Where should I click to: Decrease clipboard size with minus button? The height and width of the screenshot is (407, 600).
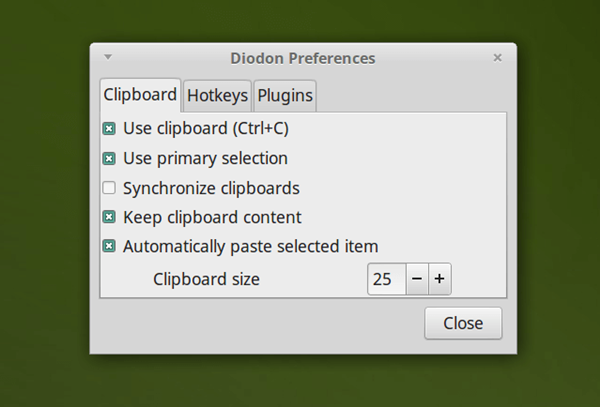point(417,279)
